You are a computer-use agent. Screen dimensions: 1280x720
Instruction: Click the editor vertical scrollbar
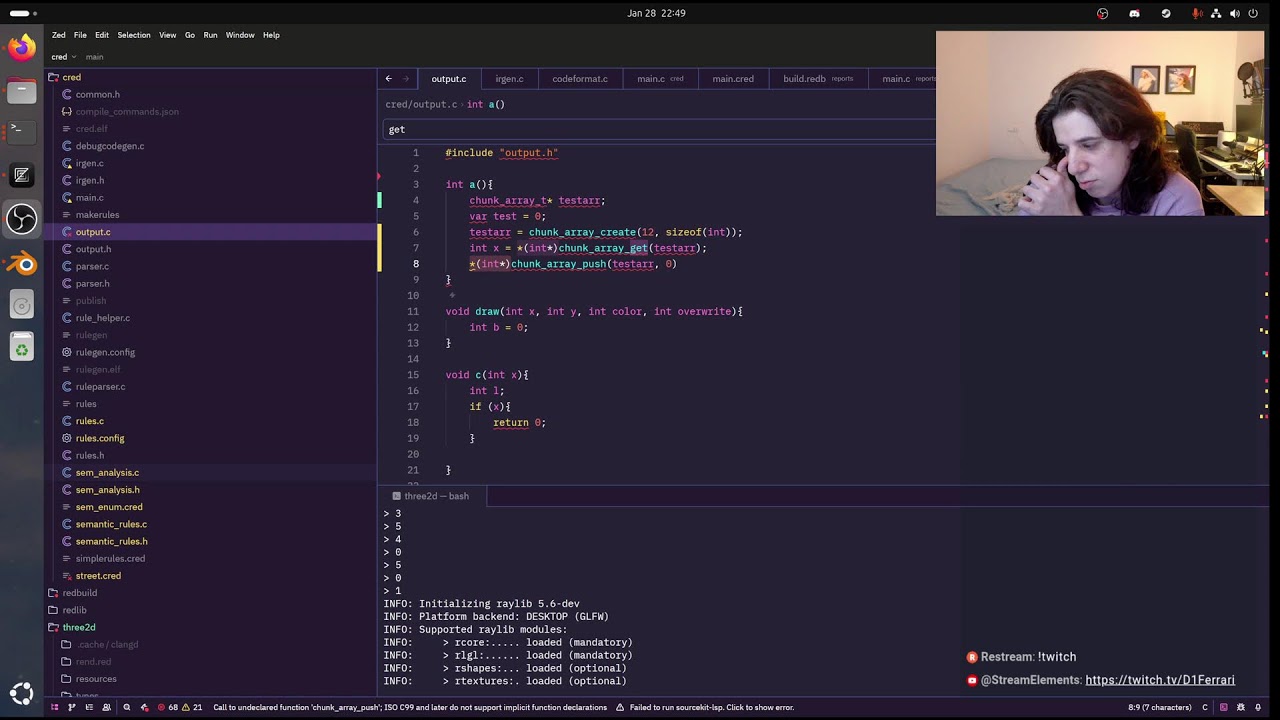point(1265,314)
